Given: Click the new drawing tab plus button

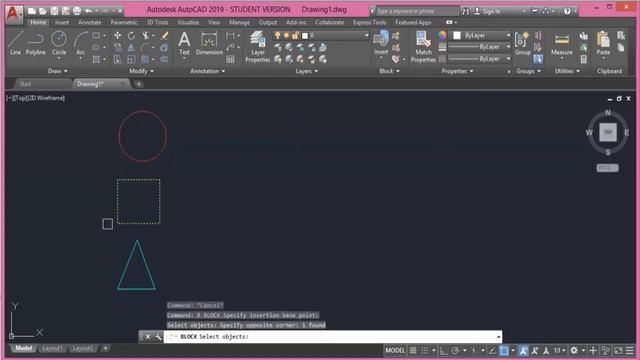Looking at the screenshot, I should pyautogui.click(x=139, y=84).
